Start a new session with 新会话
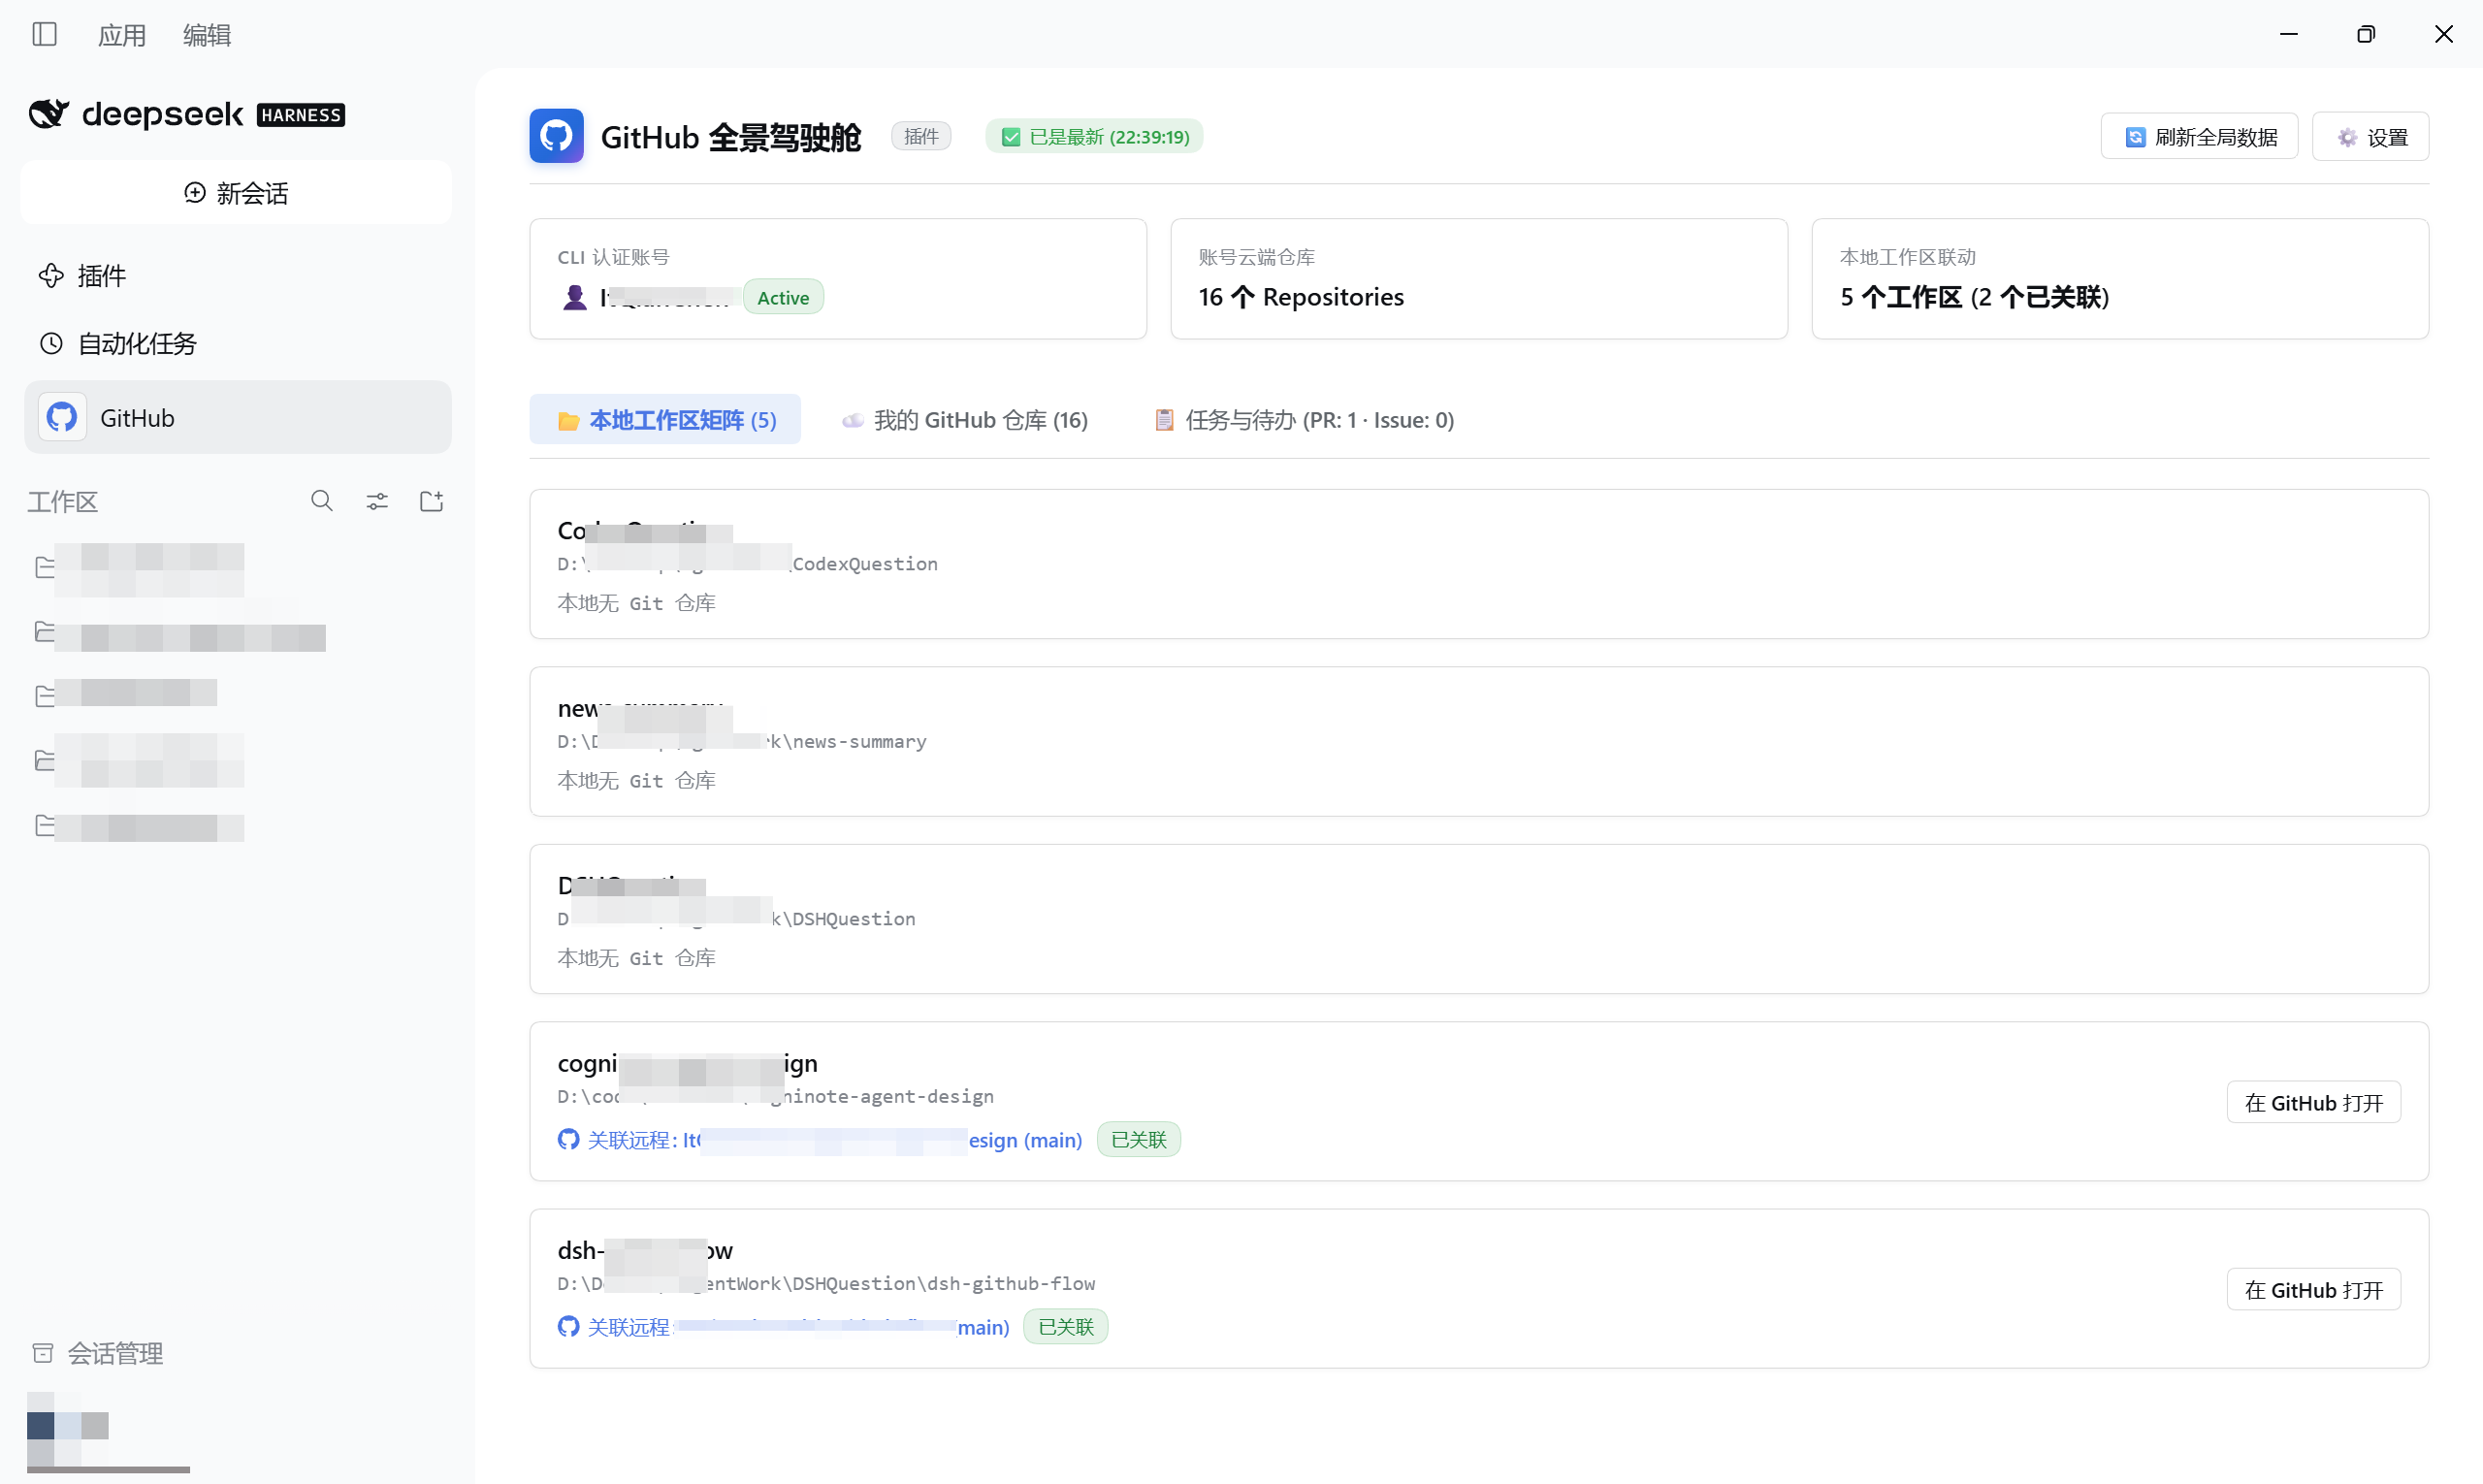Screen dimensions: 2483x1484 tap(236, 193)
